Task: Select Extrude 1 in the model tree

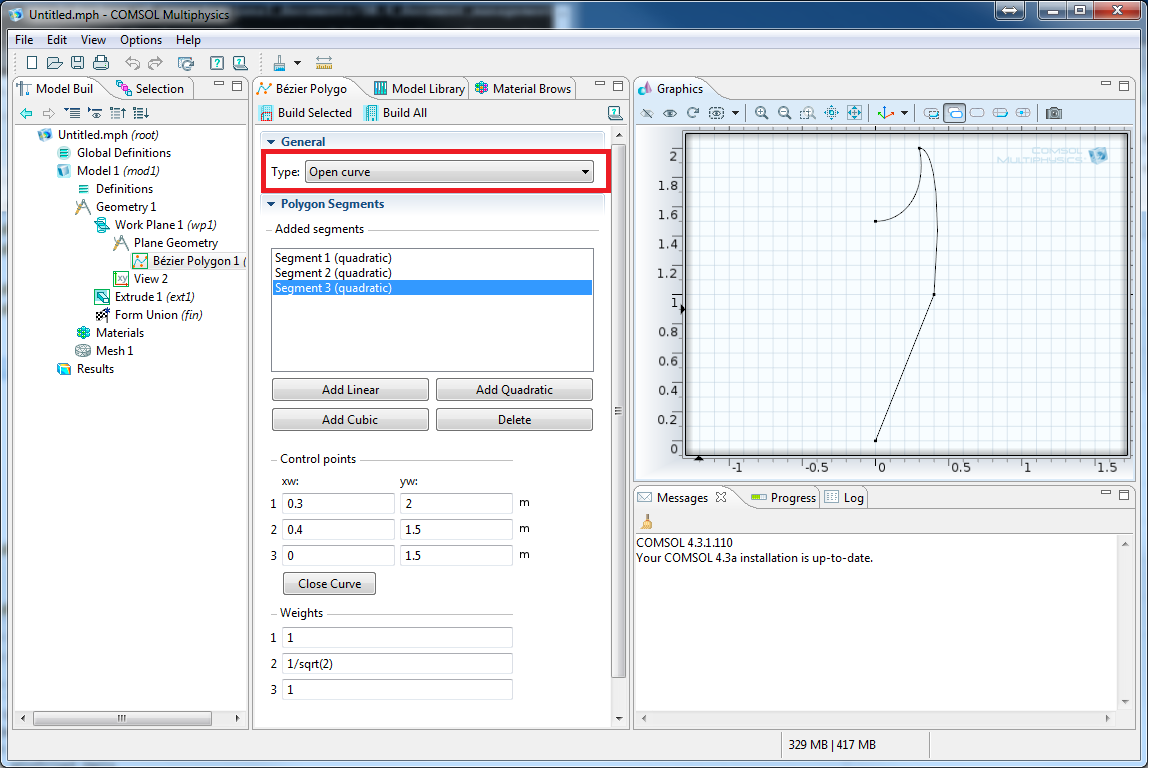Action: click(137, 297)
